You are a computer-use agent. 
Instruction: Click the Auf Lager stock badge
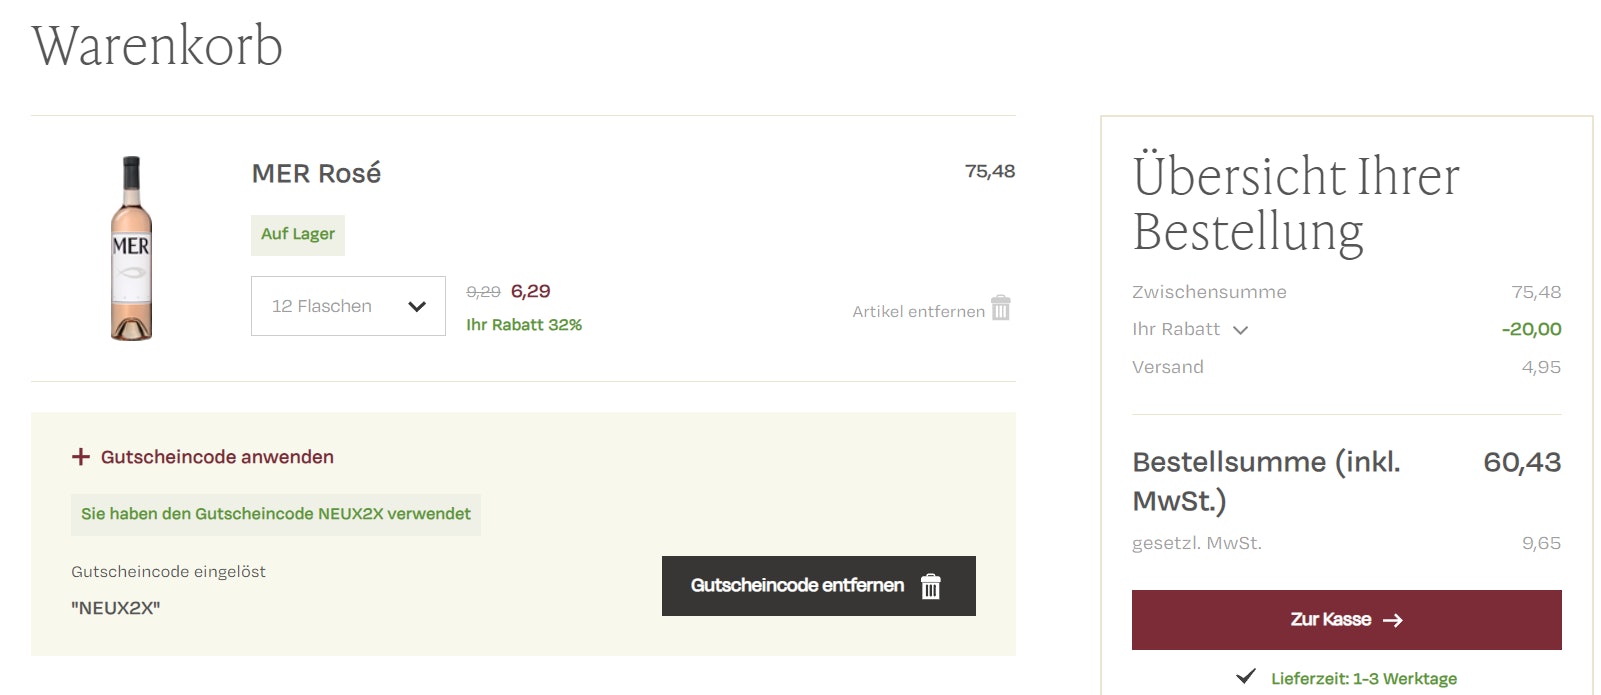pyautogui.click(x=298, y=234)
